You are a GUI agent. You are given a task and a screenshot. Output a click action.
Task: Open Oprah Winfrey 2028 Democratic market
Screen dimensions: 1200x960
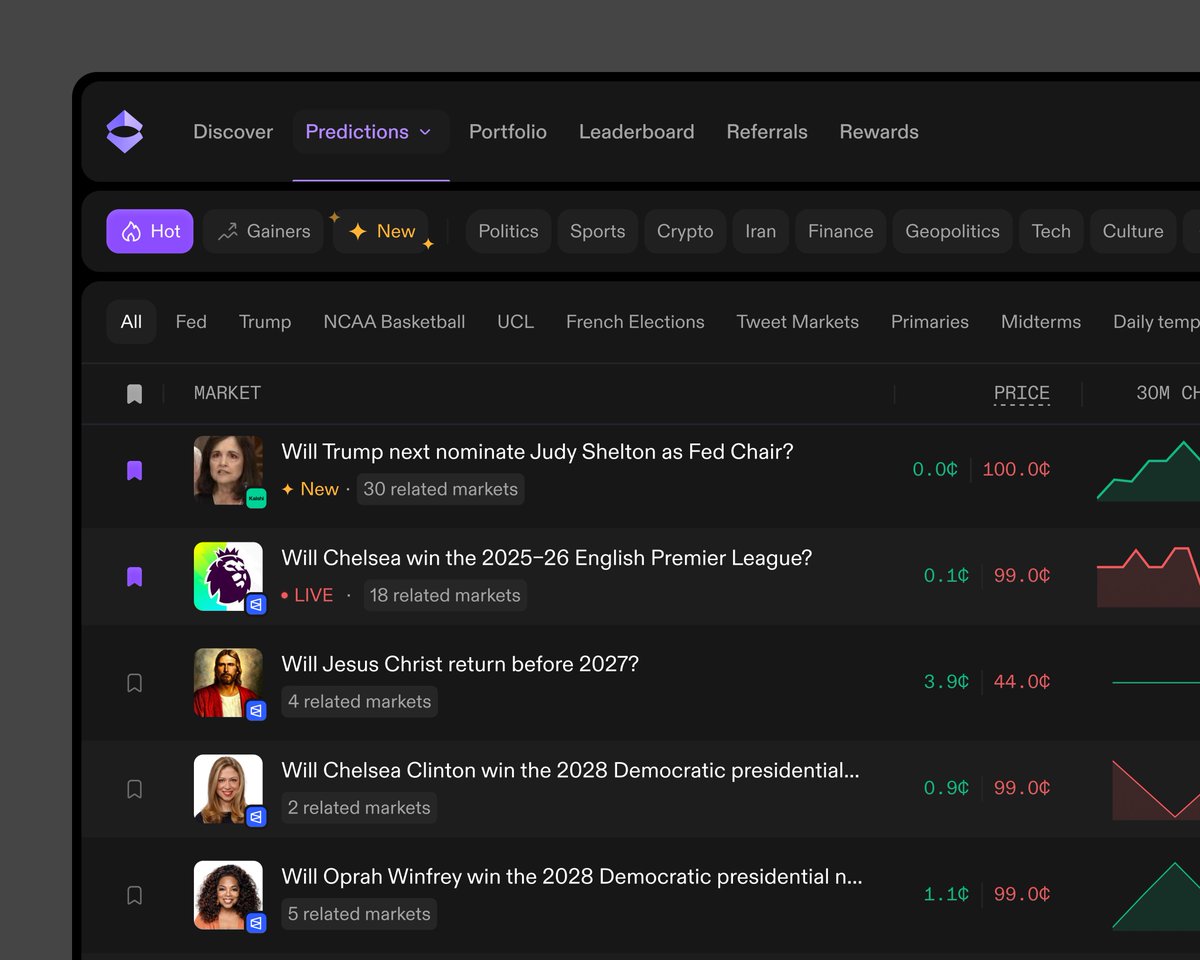pos(572,877)
